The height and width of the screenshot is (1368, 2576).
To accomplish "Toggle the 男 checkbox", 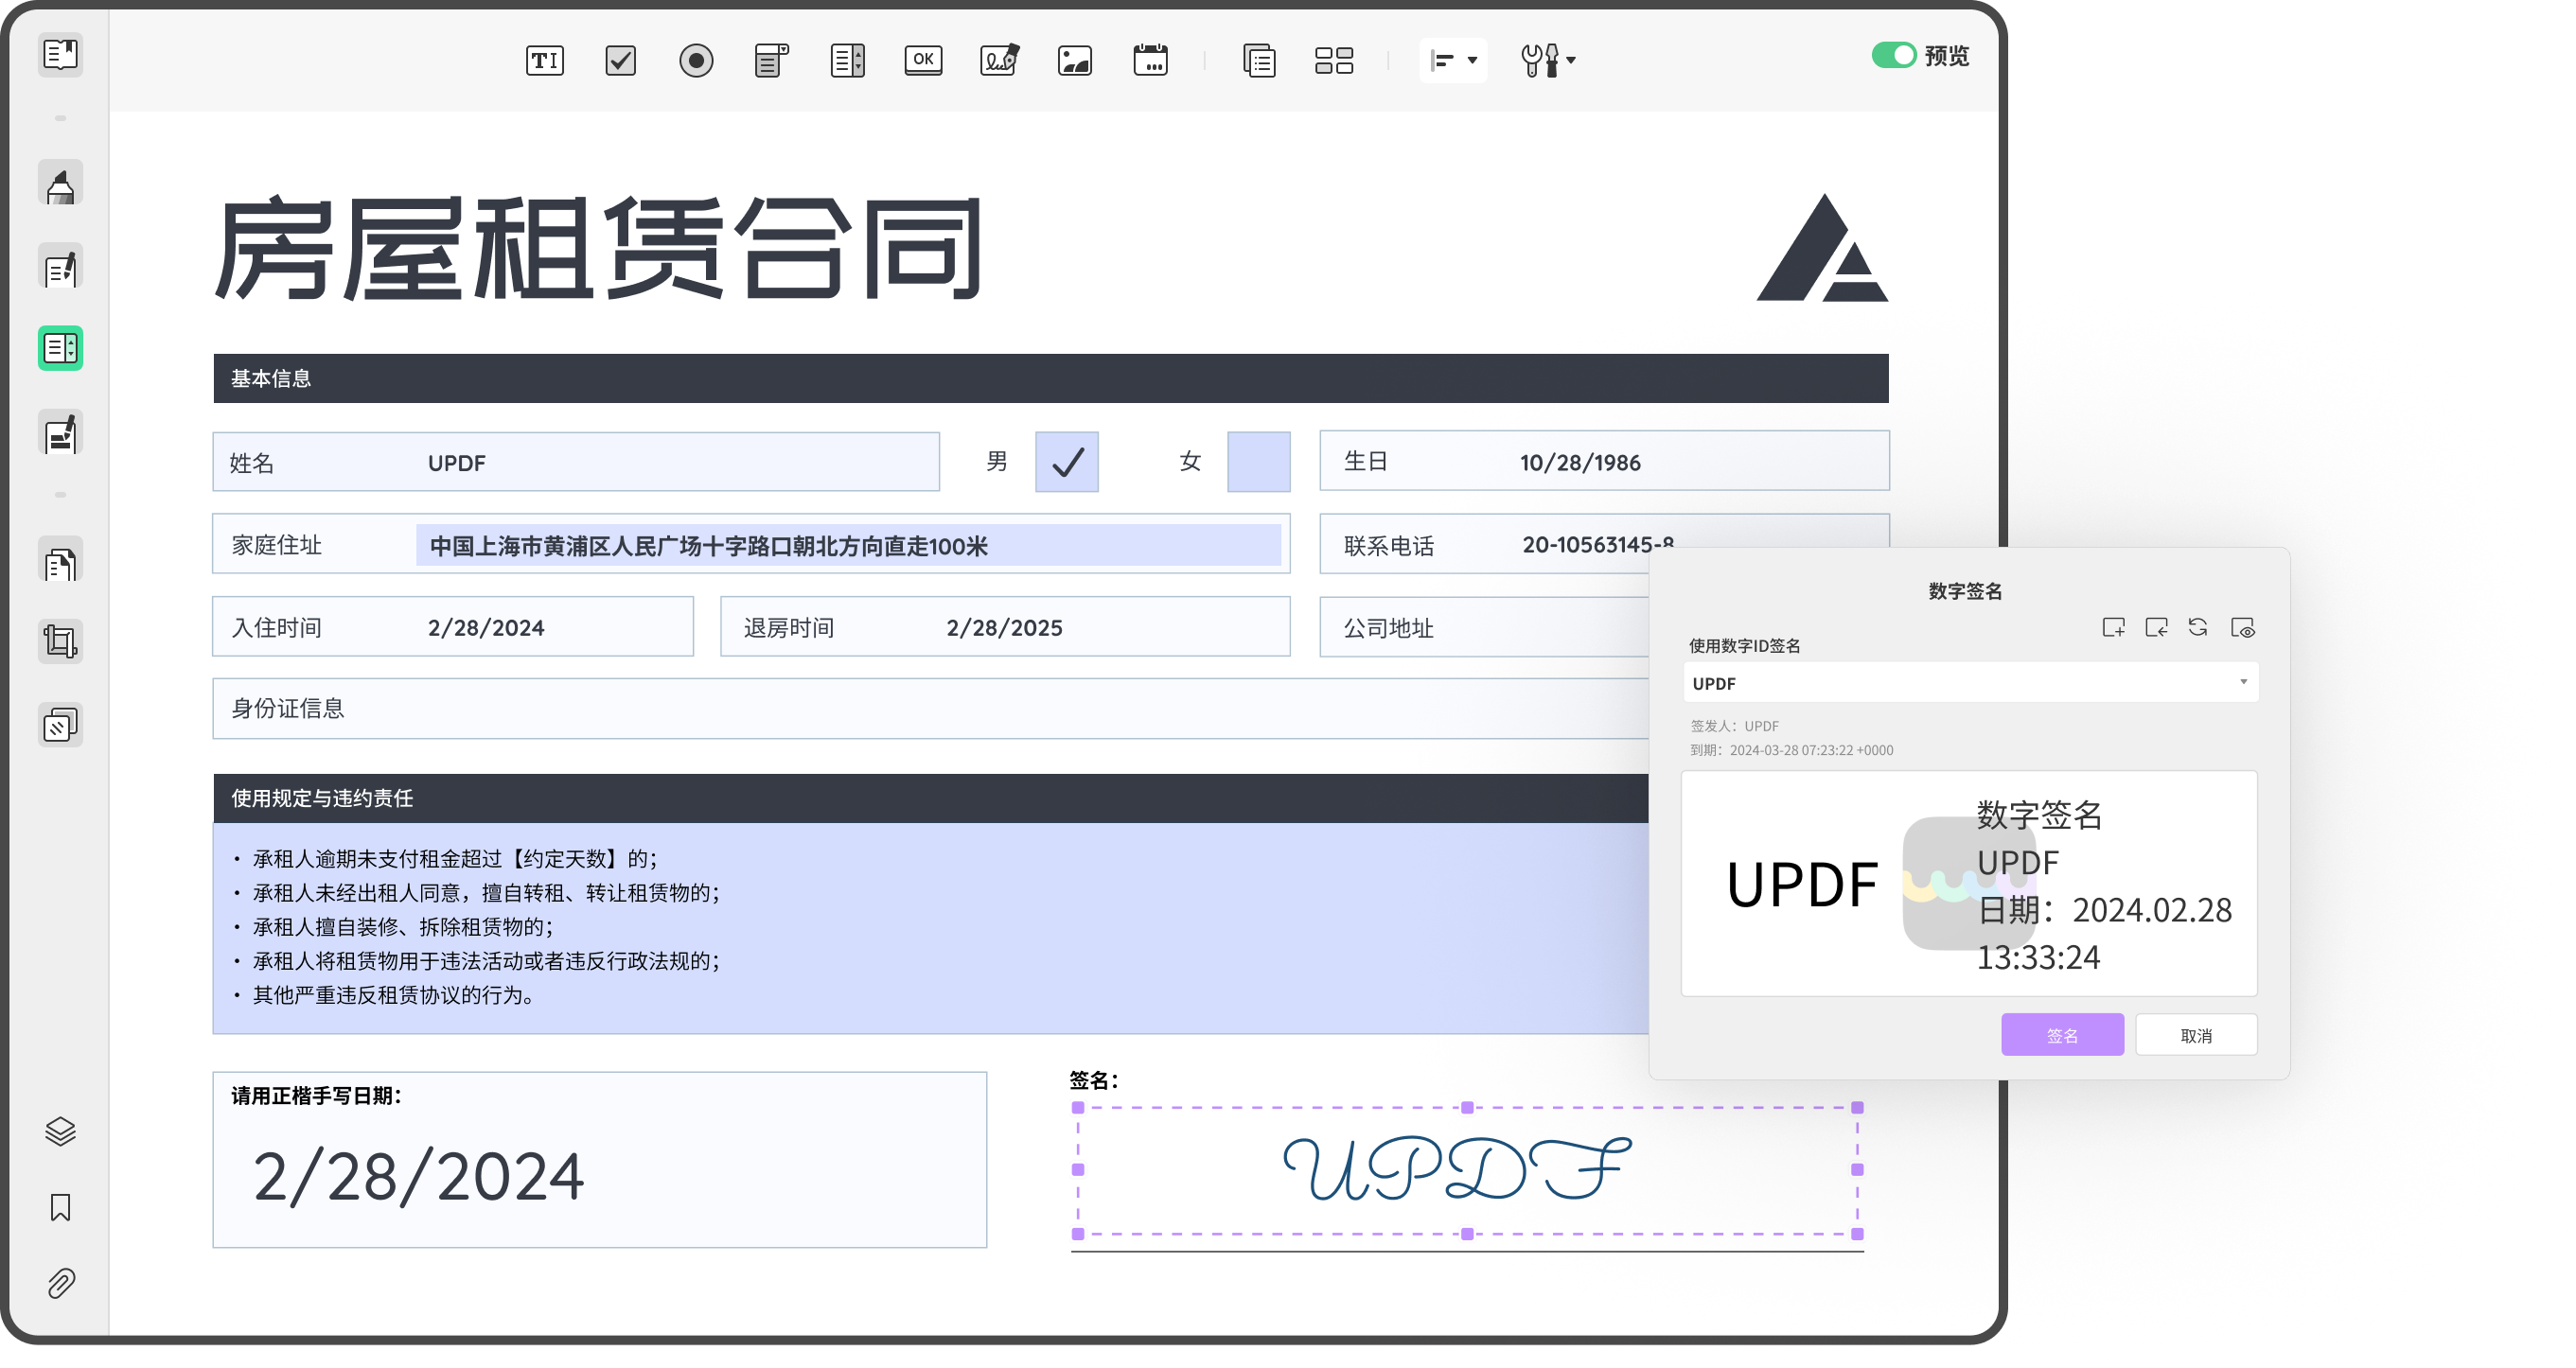I will (1067, 461).
